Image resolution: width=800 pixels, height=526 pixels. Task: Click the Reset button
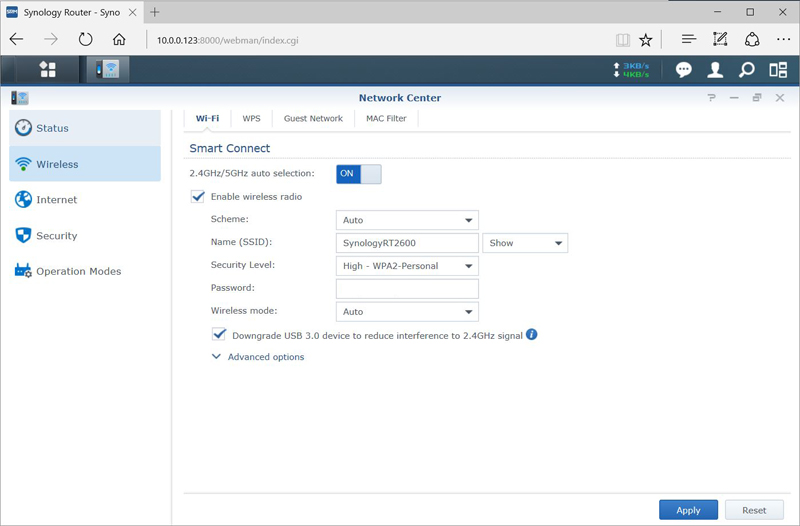[x=754, y=510]
